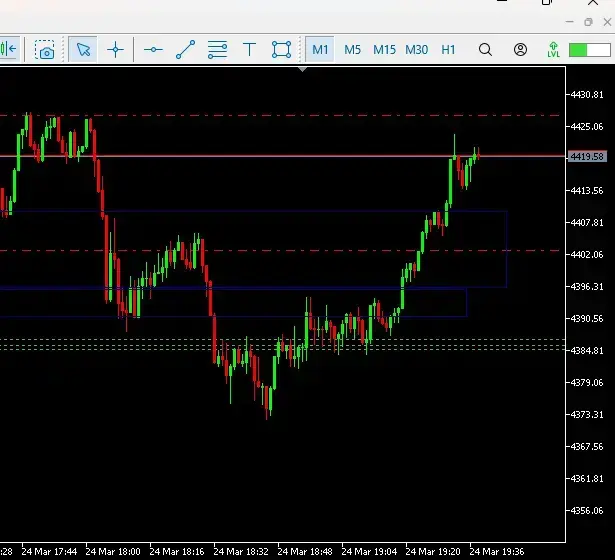Screen dimensions: 615x560
Task: Switch chart to M15 timeframe
Action: point(384,50)
